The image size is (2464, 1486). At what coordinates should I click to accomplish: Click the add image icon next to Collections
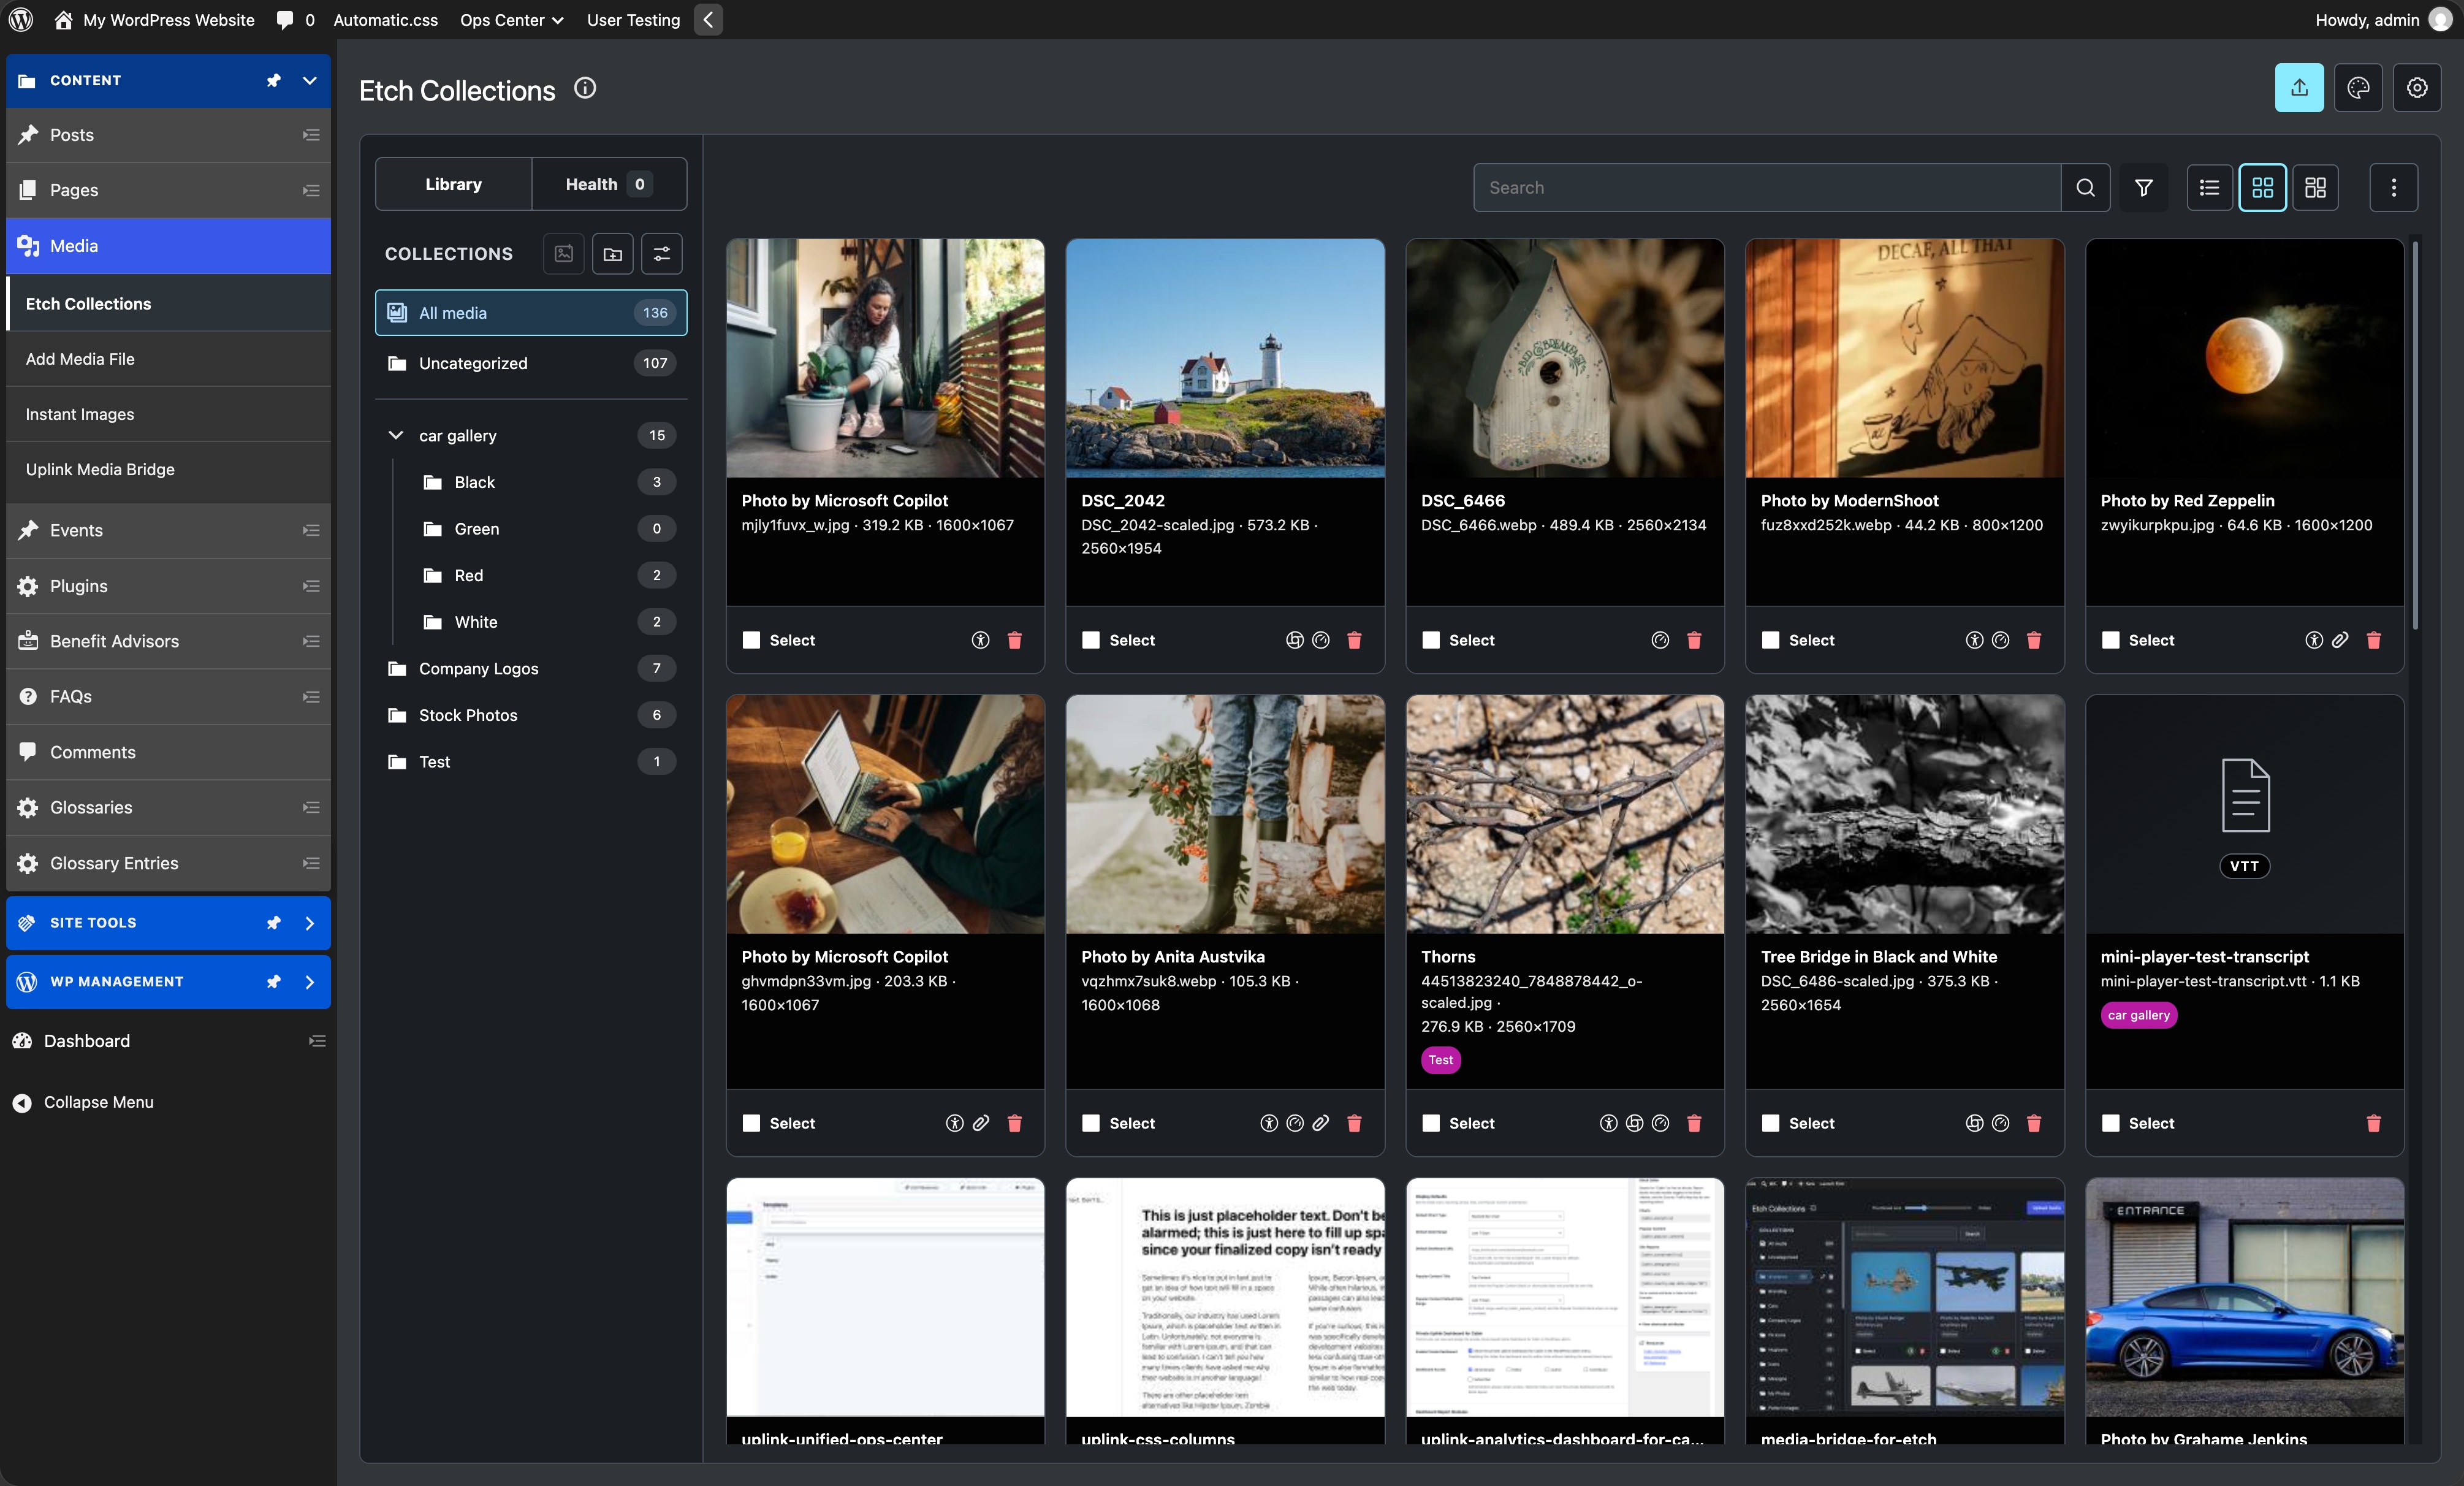564,254
